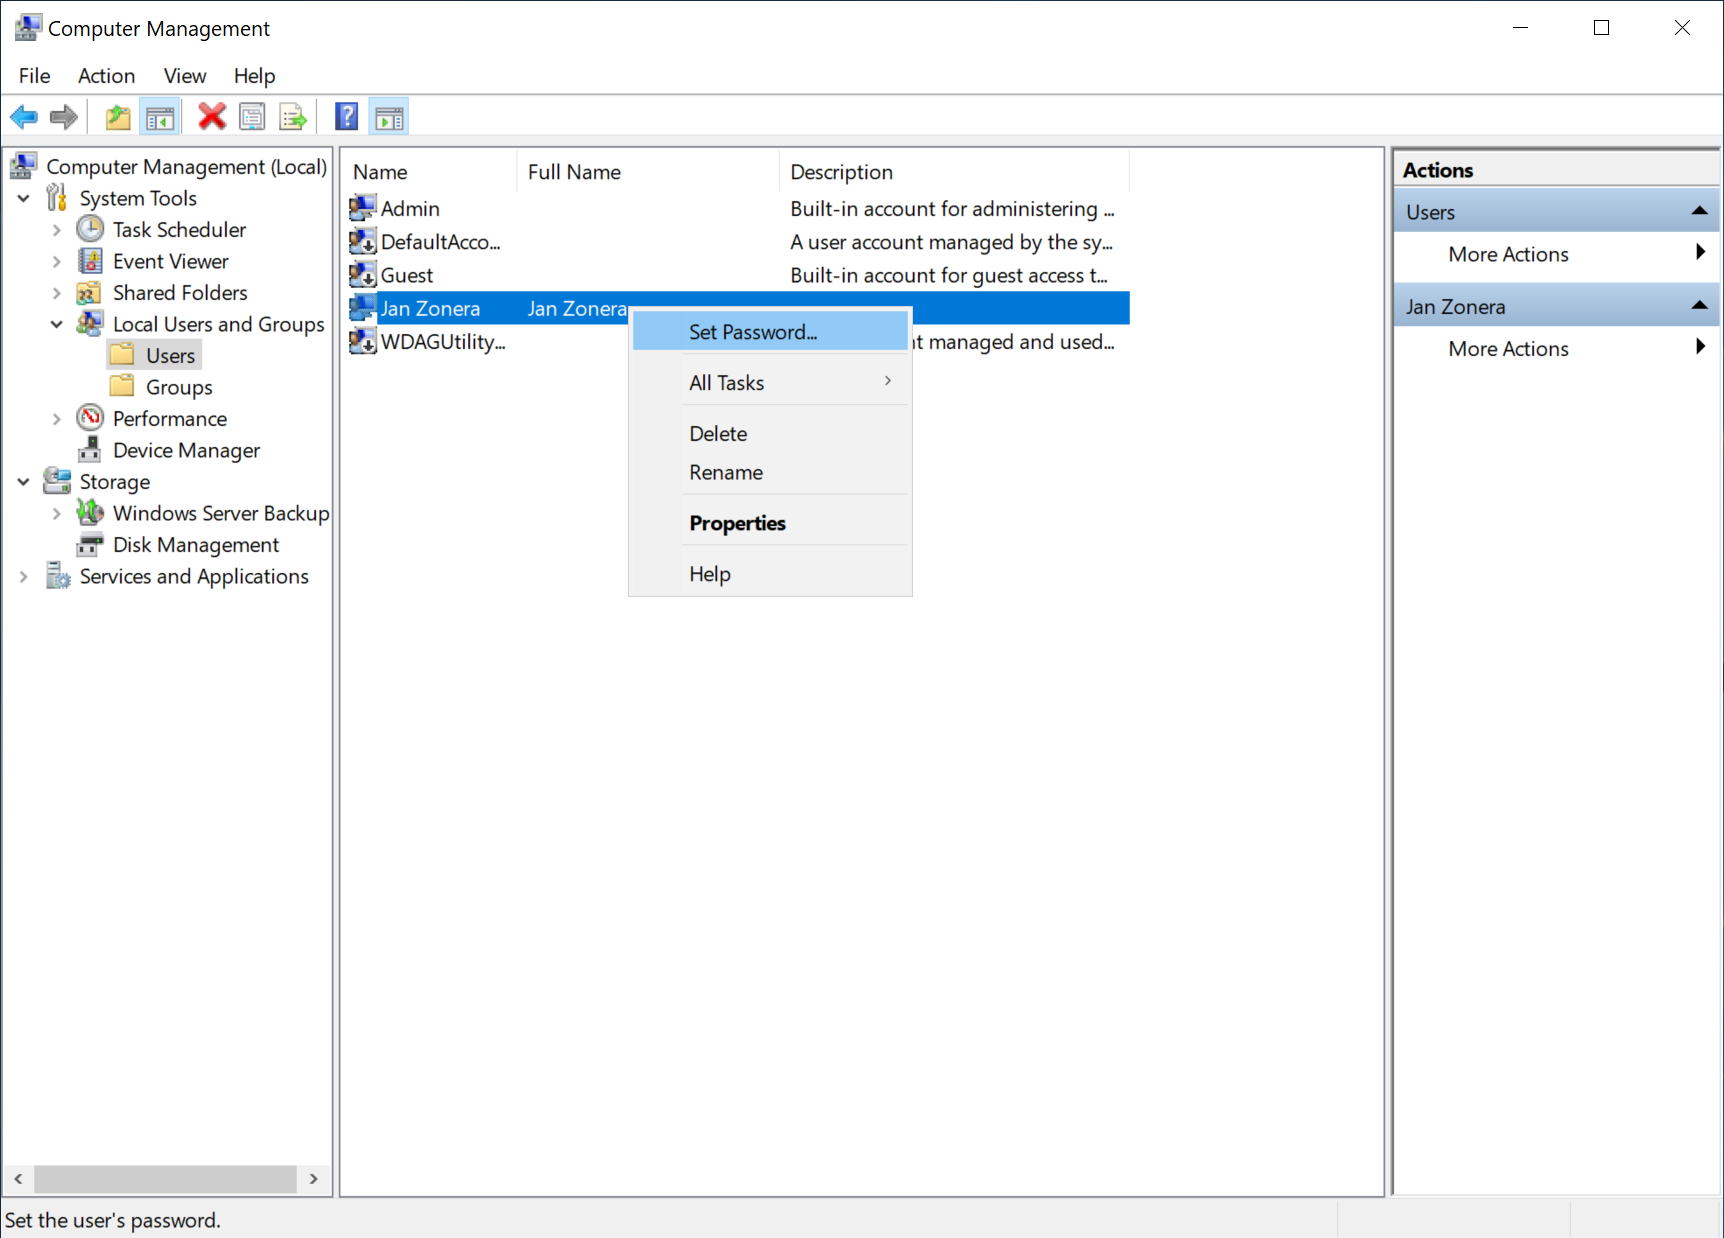Collapse the Local Users and Groups node
This screenshot has height=1238, width=1724.
click(56, 324)
